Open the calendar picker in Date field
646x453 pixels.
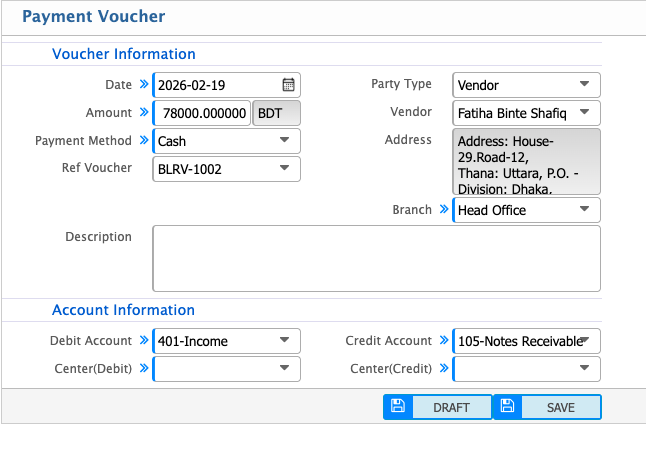(x=288, y=85)
